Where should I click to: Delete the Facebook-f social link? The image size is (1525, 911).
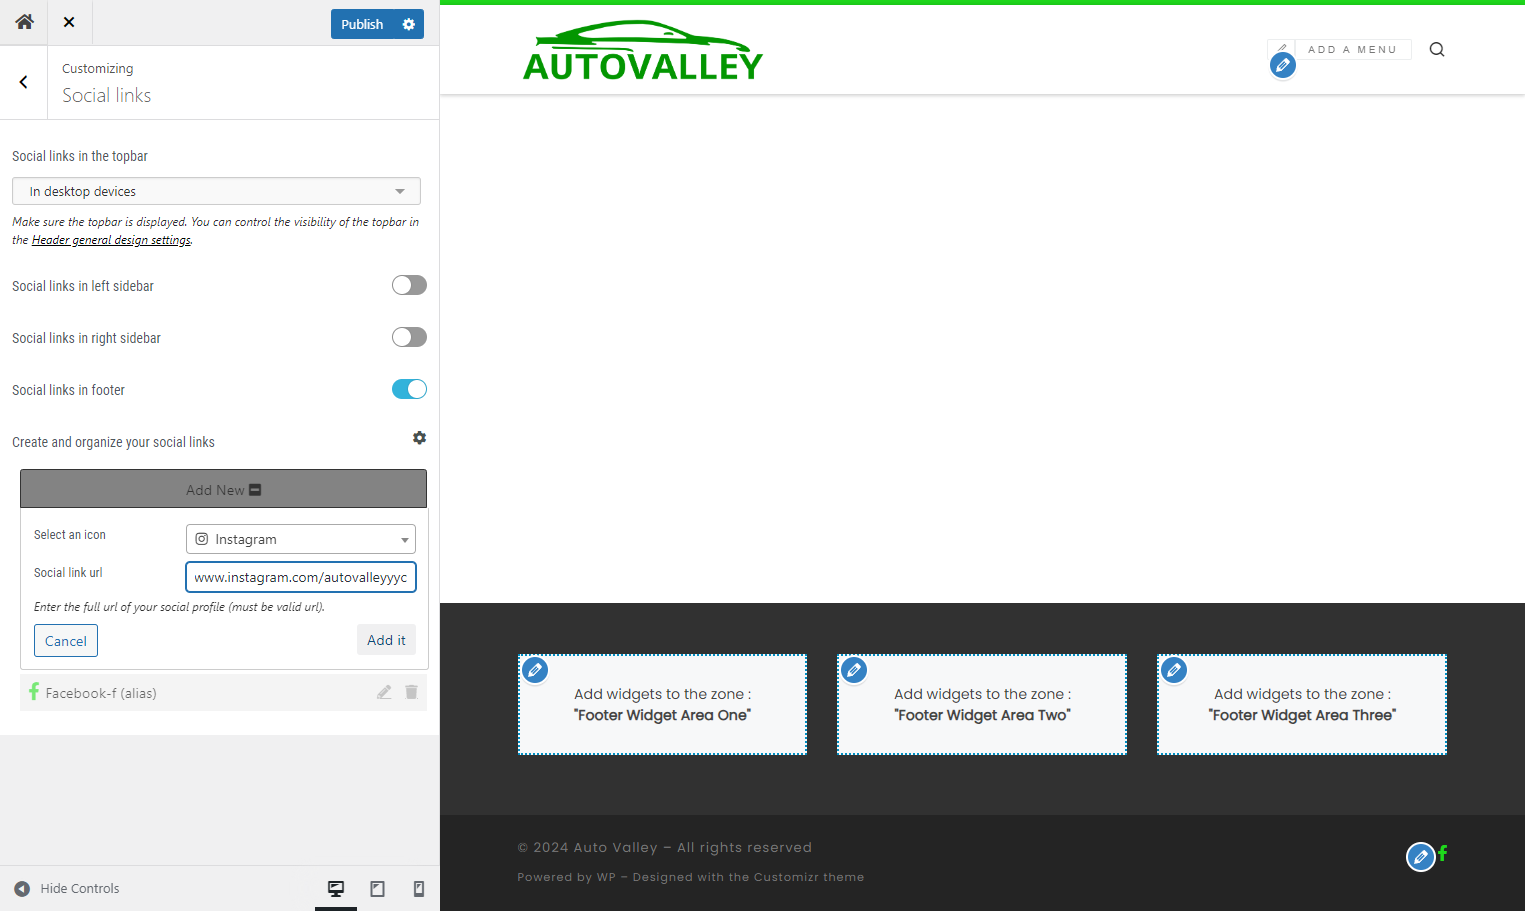pyautogui.click(x=411, y=692)
